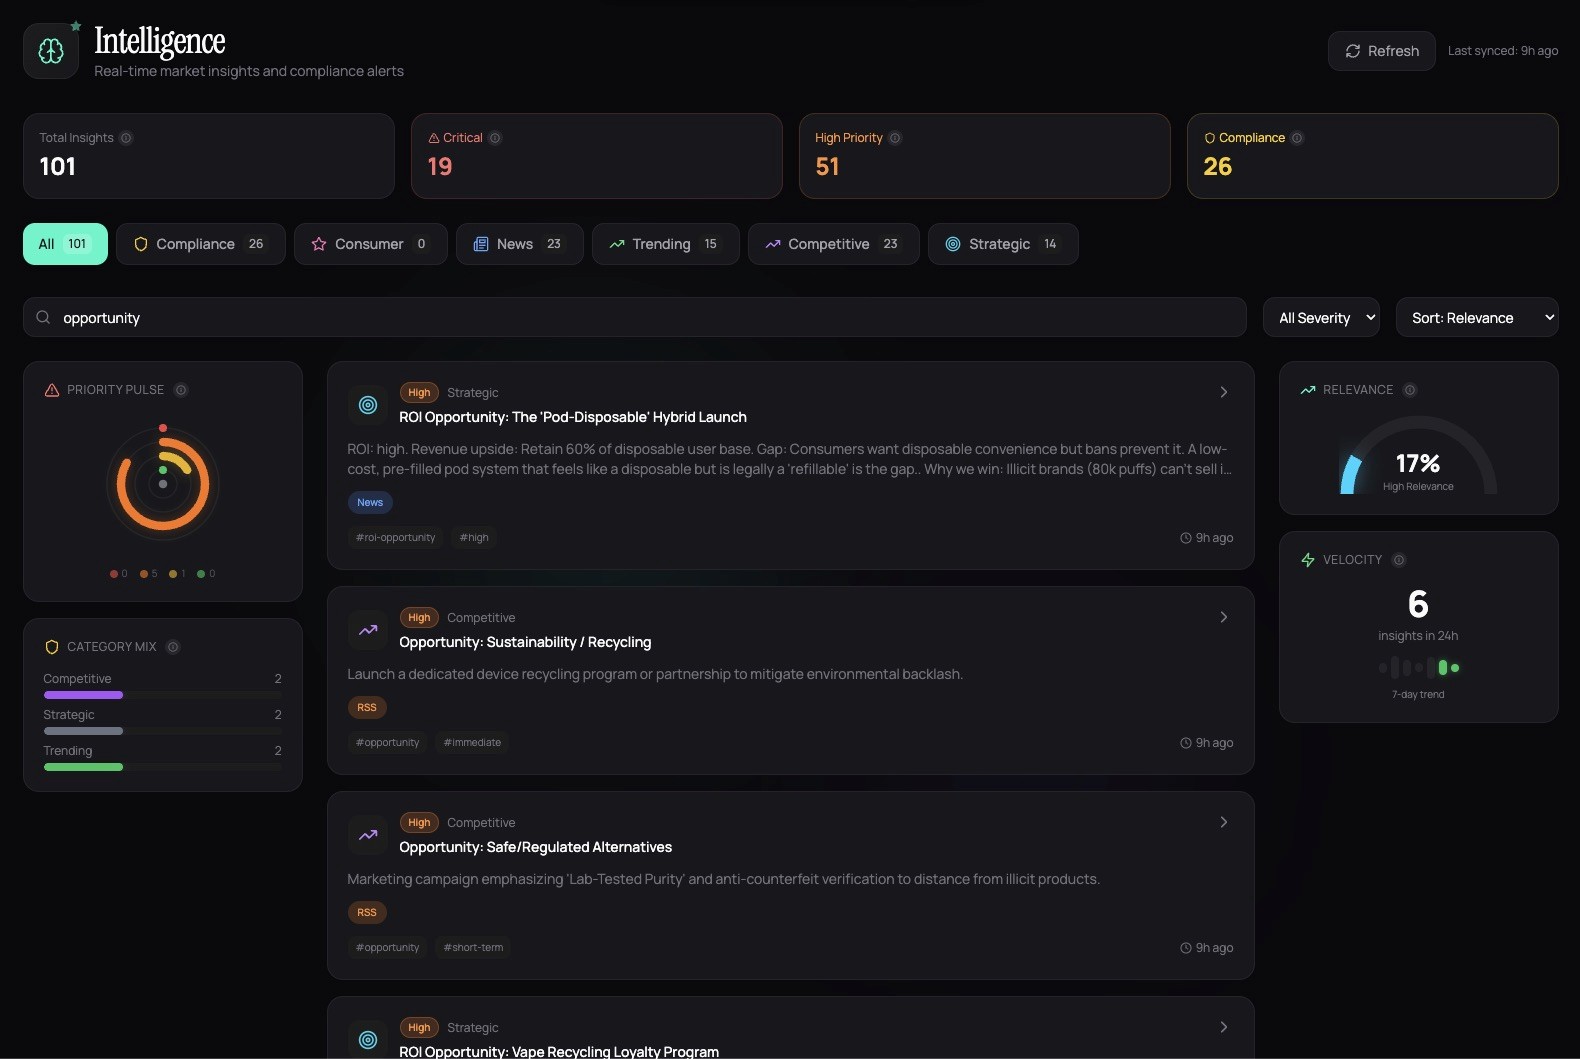Click info icon beside Critical count
1580x1059 pixels.
click(495, 138)
